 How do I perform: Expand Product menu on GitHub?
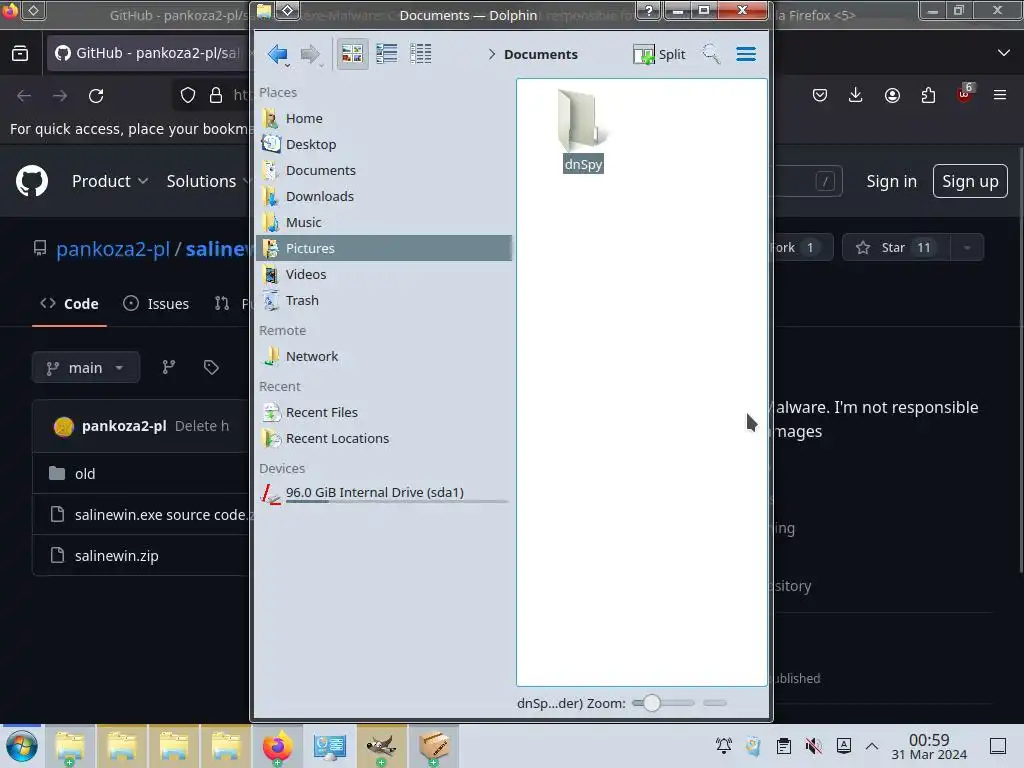tap(110, 181)
